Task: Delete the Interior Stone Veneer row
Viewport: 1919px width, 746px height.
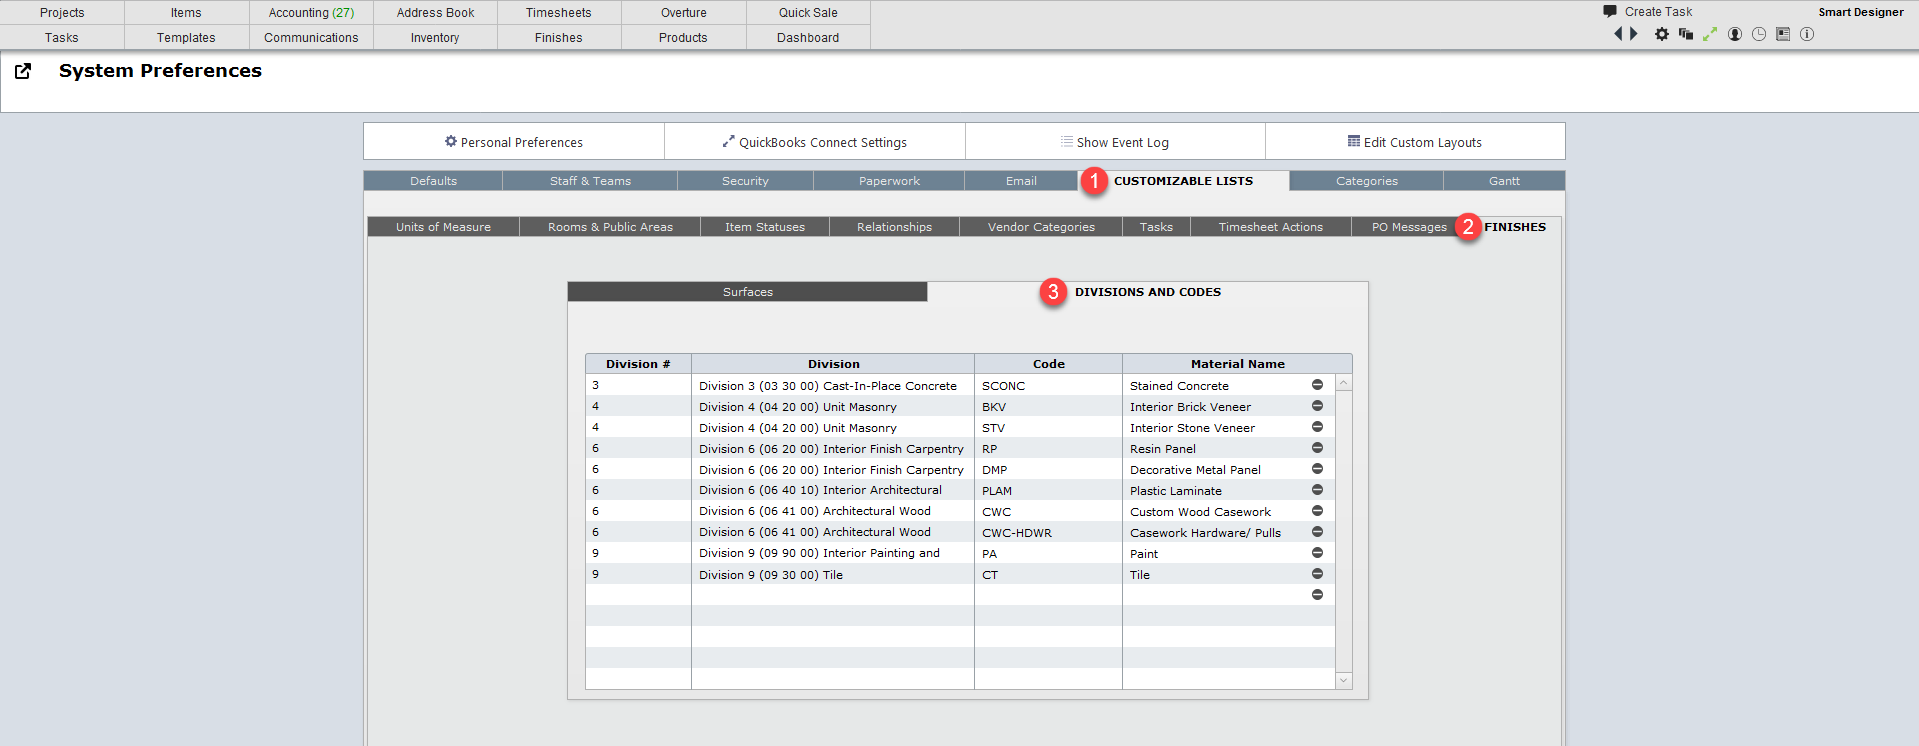Action: [x=1317, y=427]
